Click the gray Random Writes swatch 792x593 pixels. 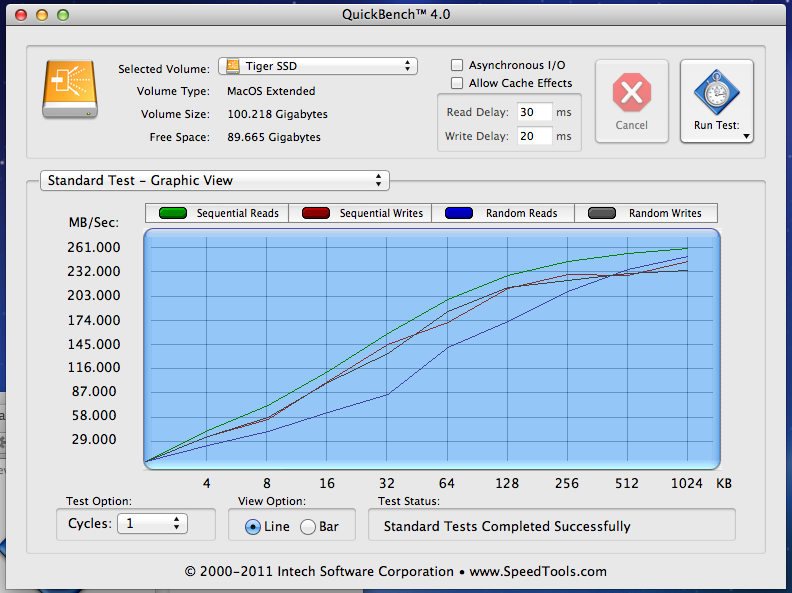tap(600, 213)
